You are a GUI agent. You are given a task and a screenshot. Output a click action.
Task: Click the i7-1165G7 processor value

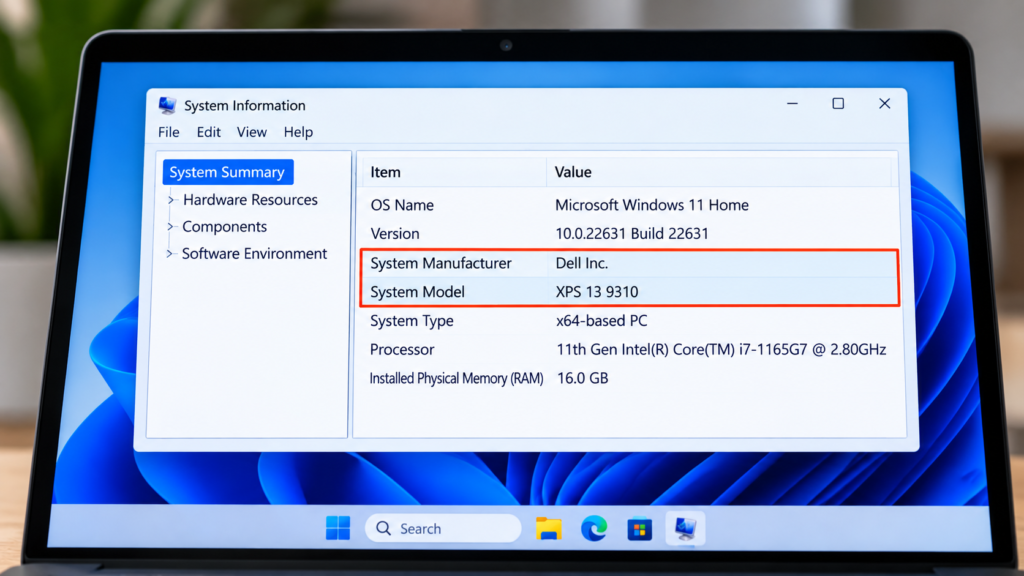[x=721, y=349]
